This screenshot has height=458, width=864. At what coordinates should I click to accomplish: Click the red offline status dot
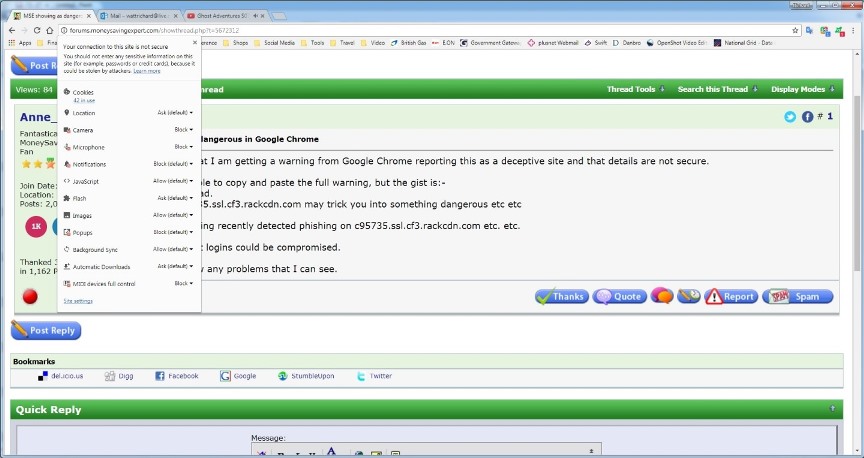[30, 297]
